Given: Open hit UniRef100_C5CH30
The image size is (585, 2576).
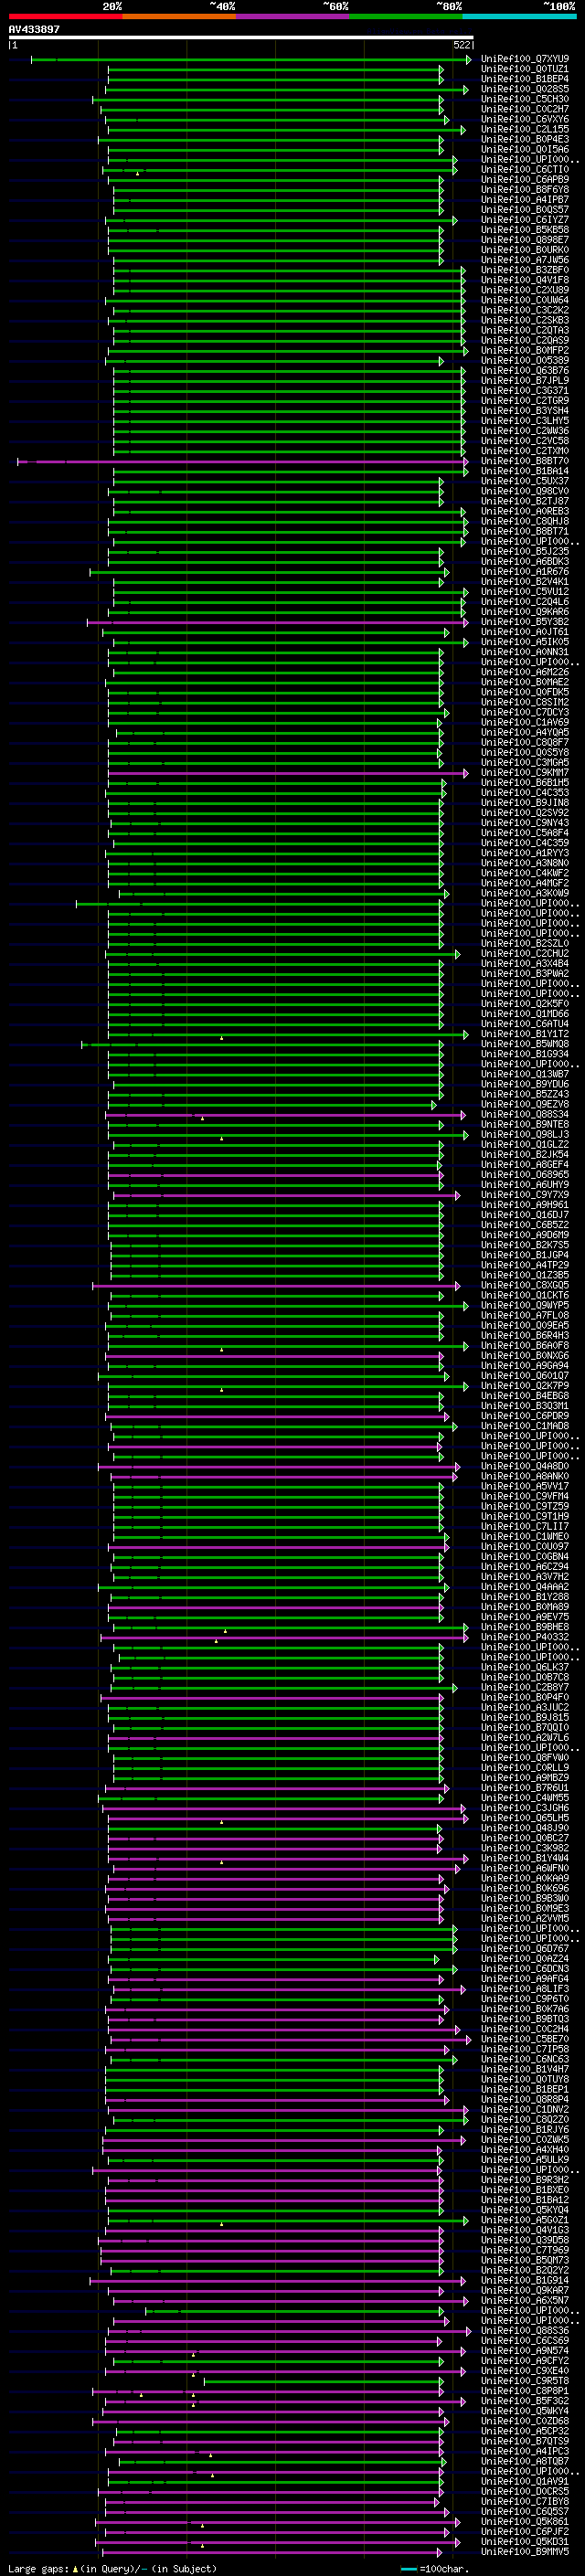Looking at the screenshot, I should coord(525,99).
